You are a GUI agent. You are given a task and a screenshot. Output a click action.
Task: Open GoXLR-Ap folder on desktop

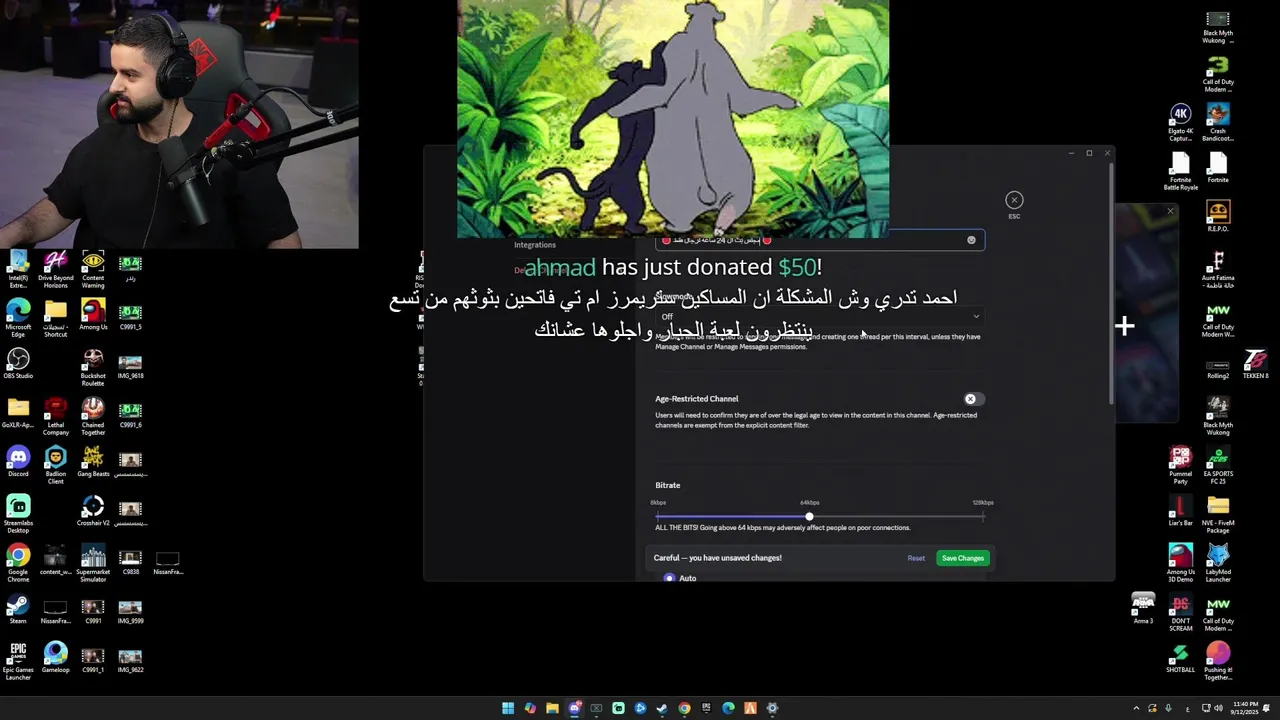[18, 413]
